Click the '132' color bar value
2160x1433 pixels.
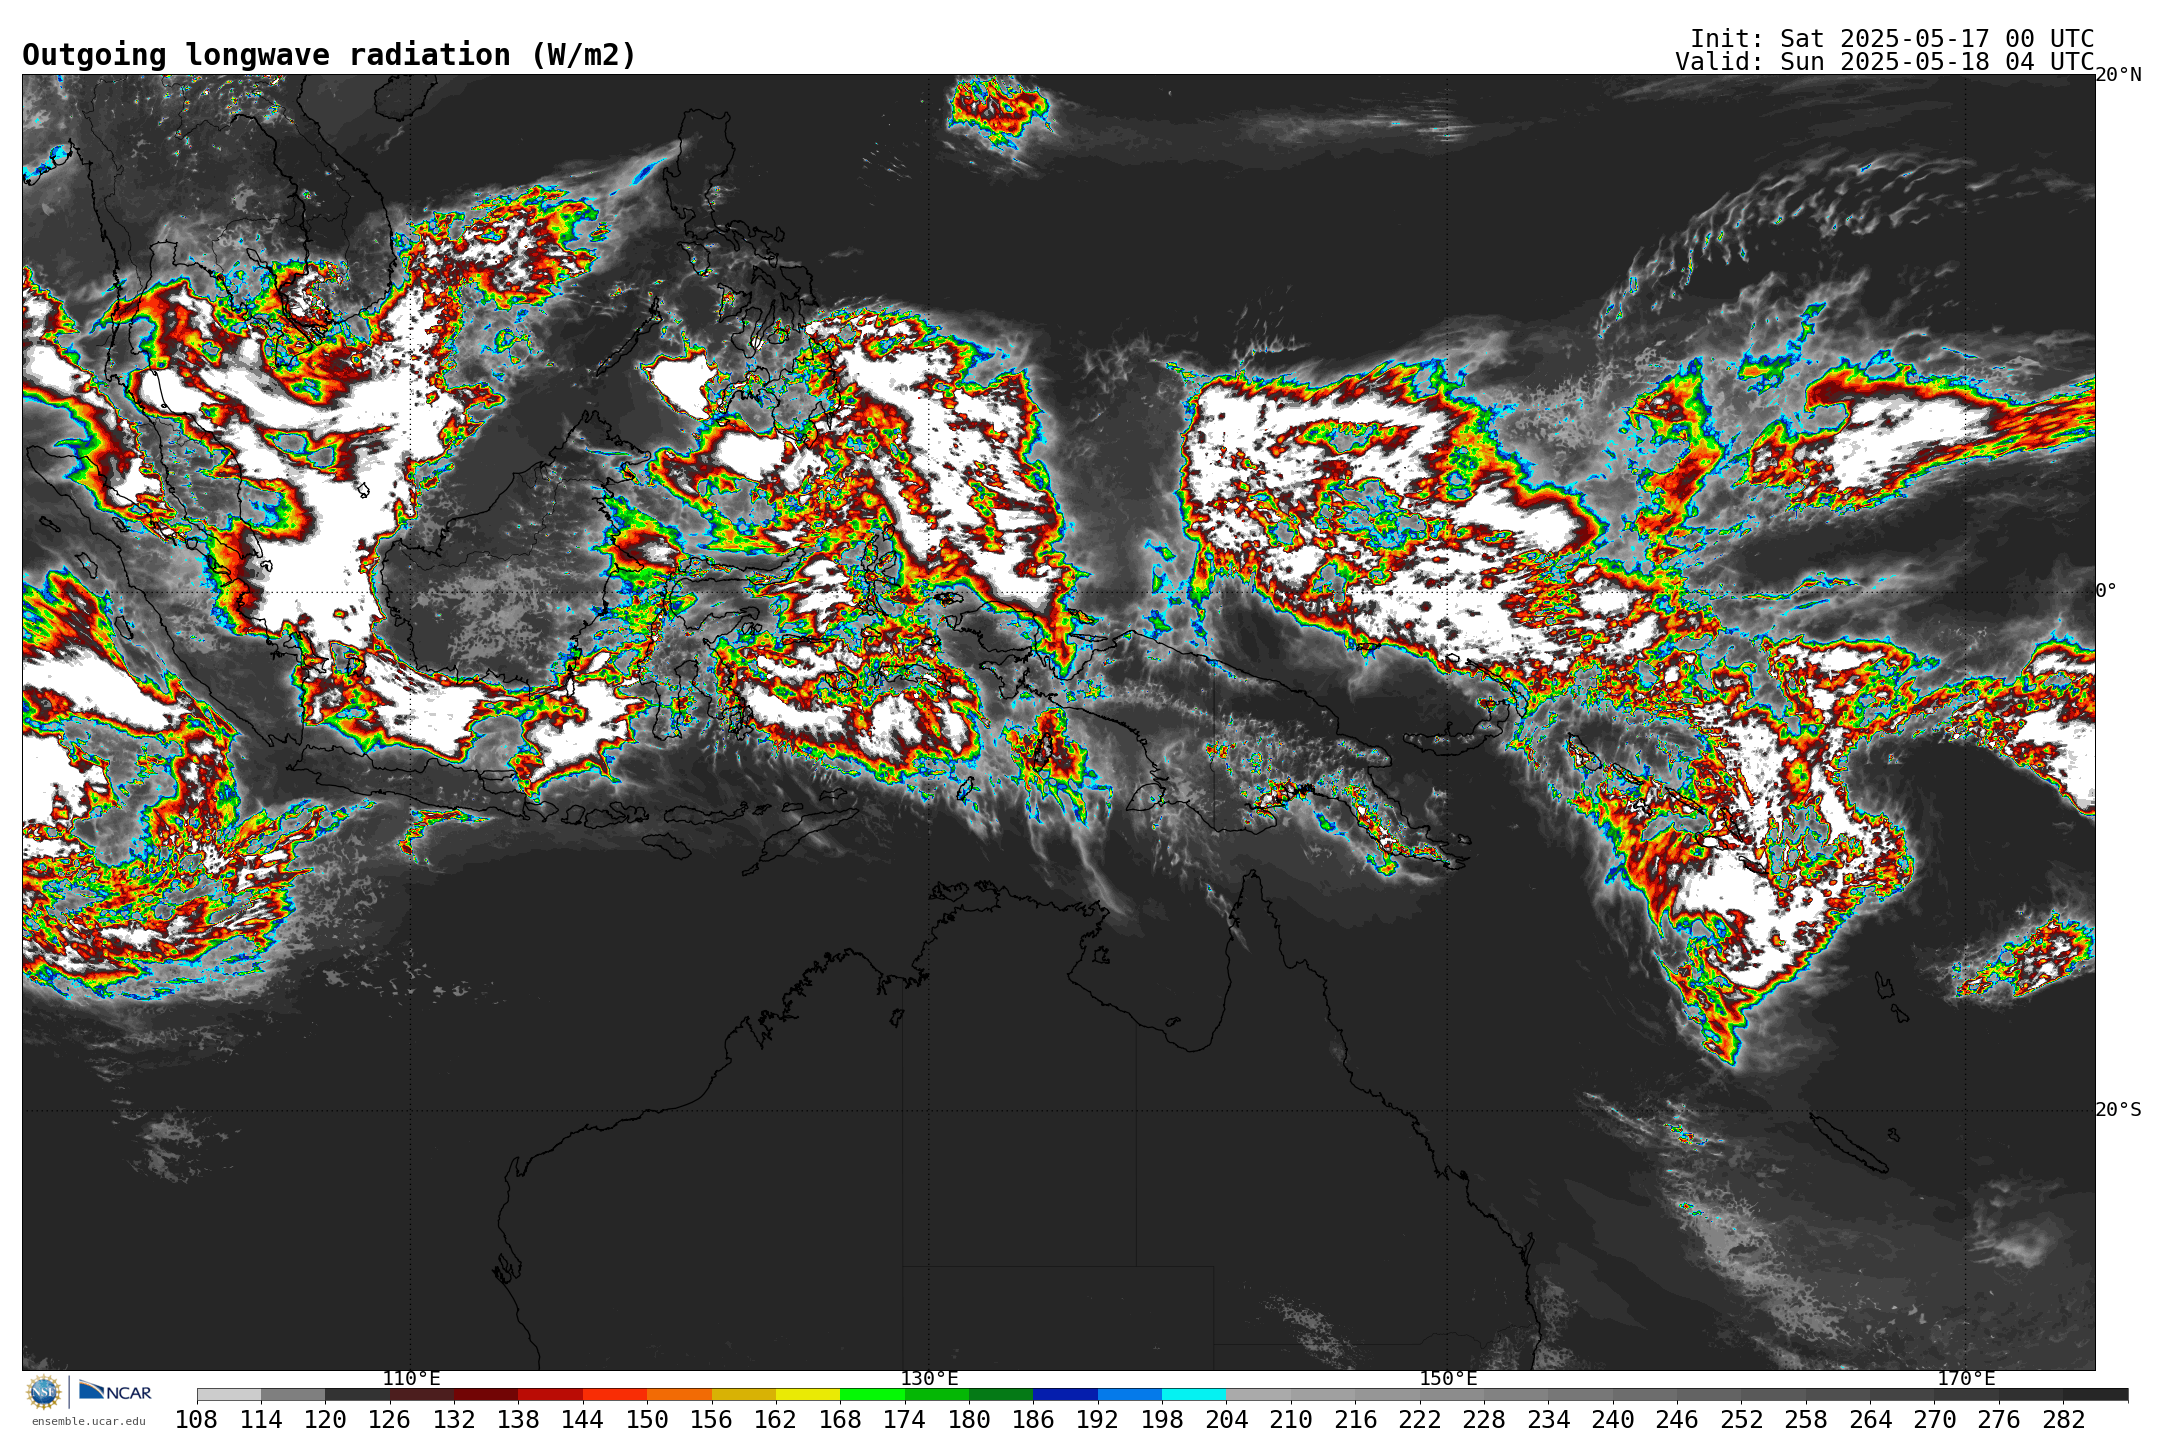(454, 1420)
